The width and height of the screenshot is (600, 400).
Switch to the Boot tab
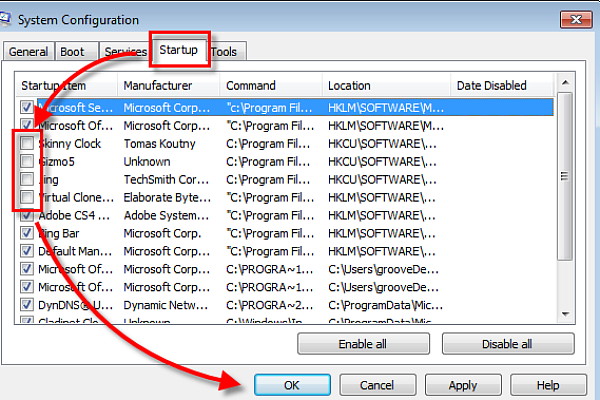(76, 52)
